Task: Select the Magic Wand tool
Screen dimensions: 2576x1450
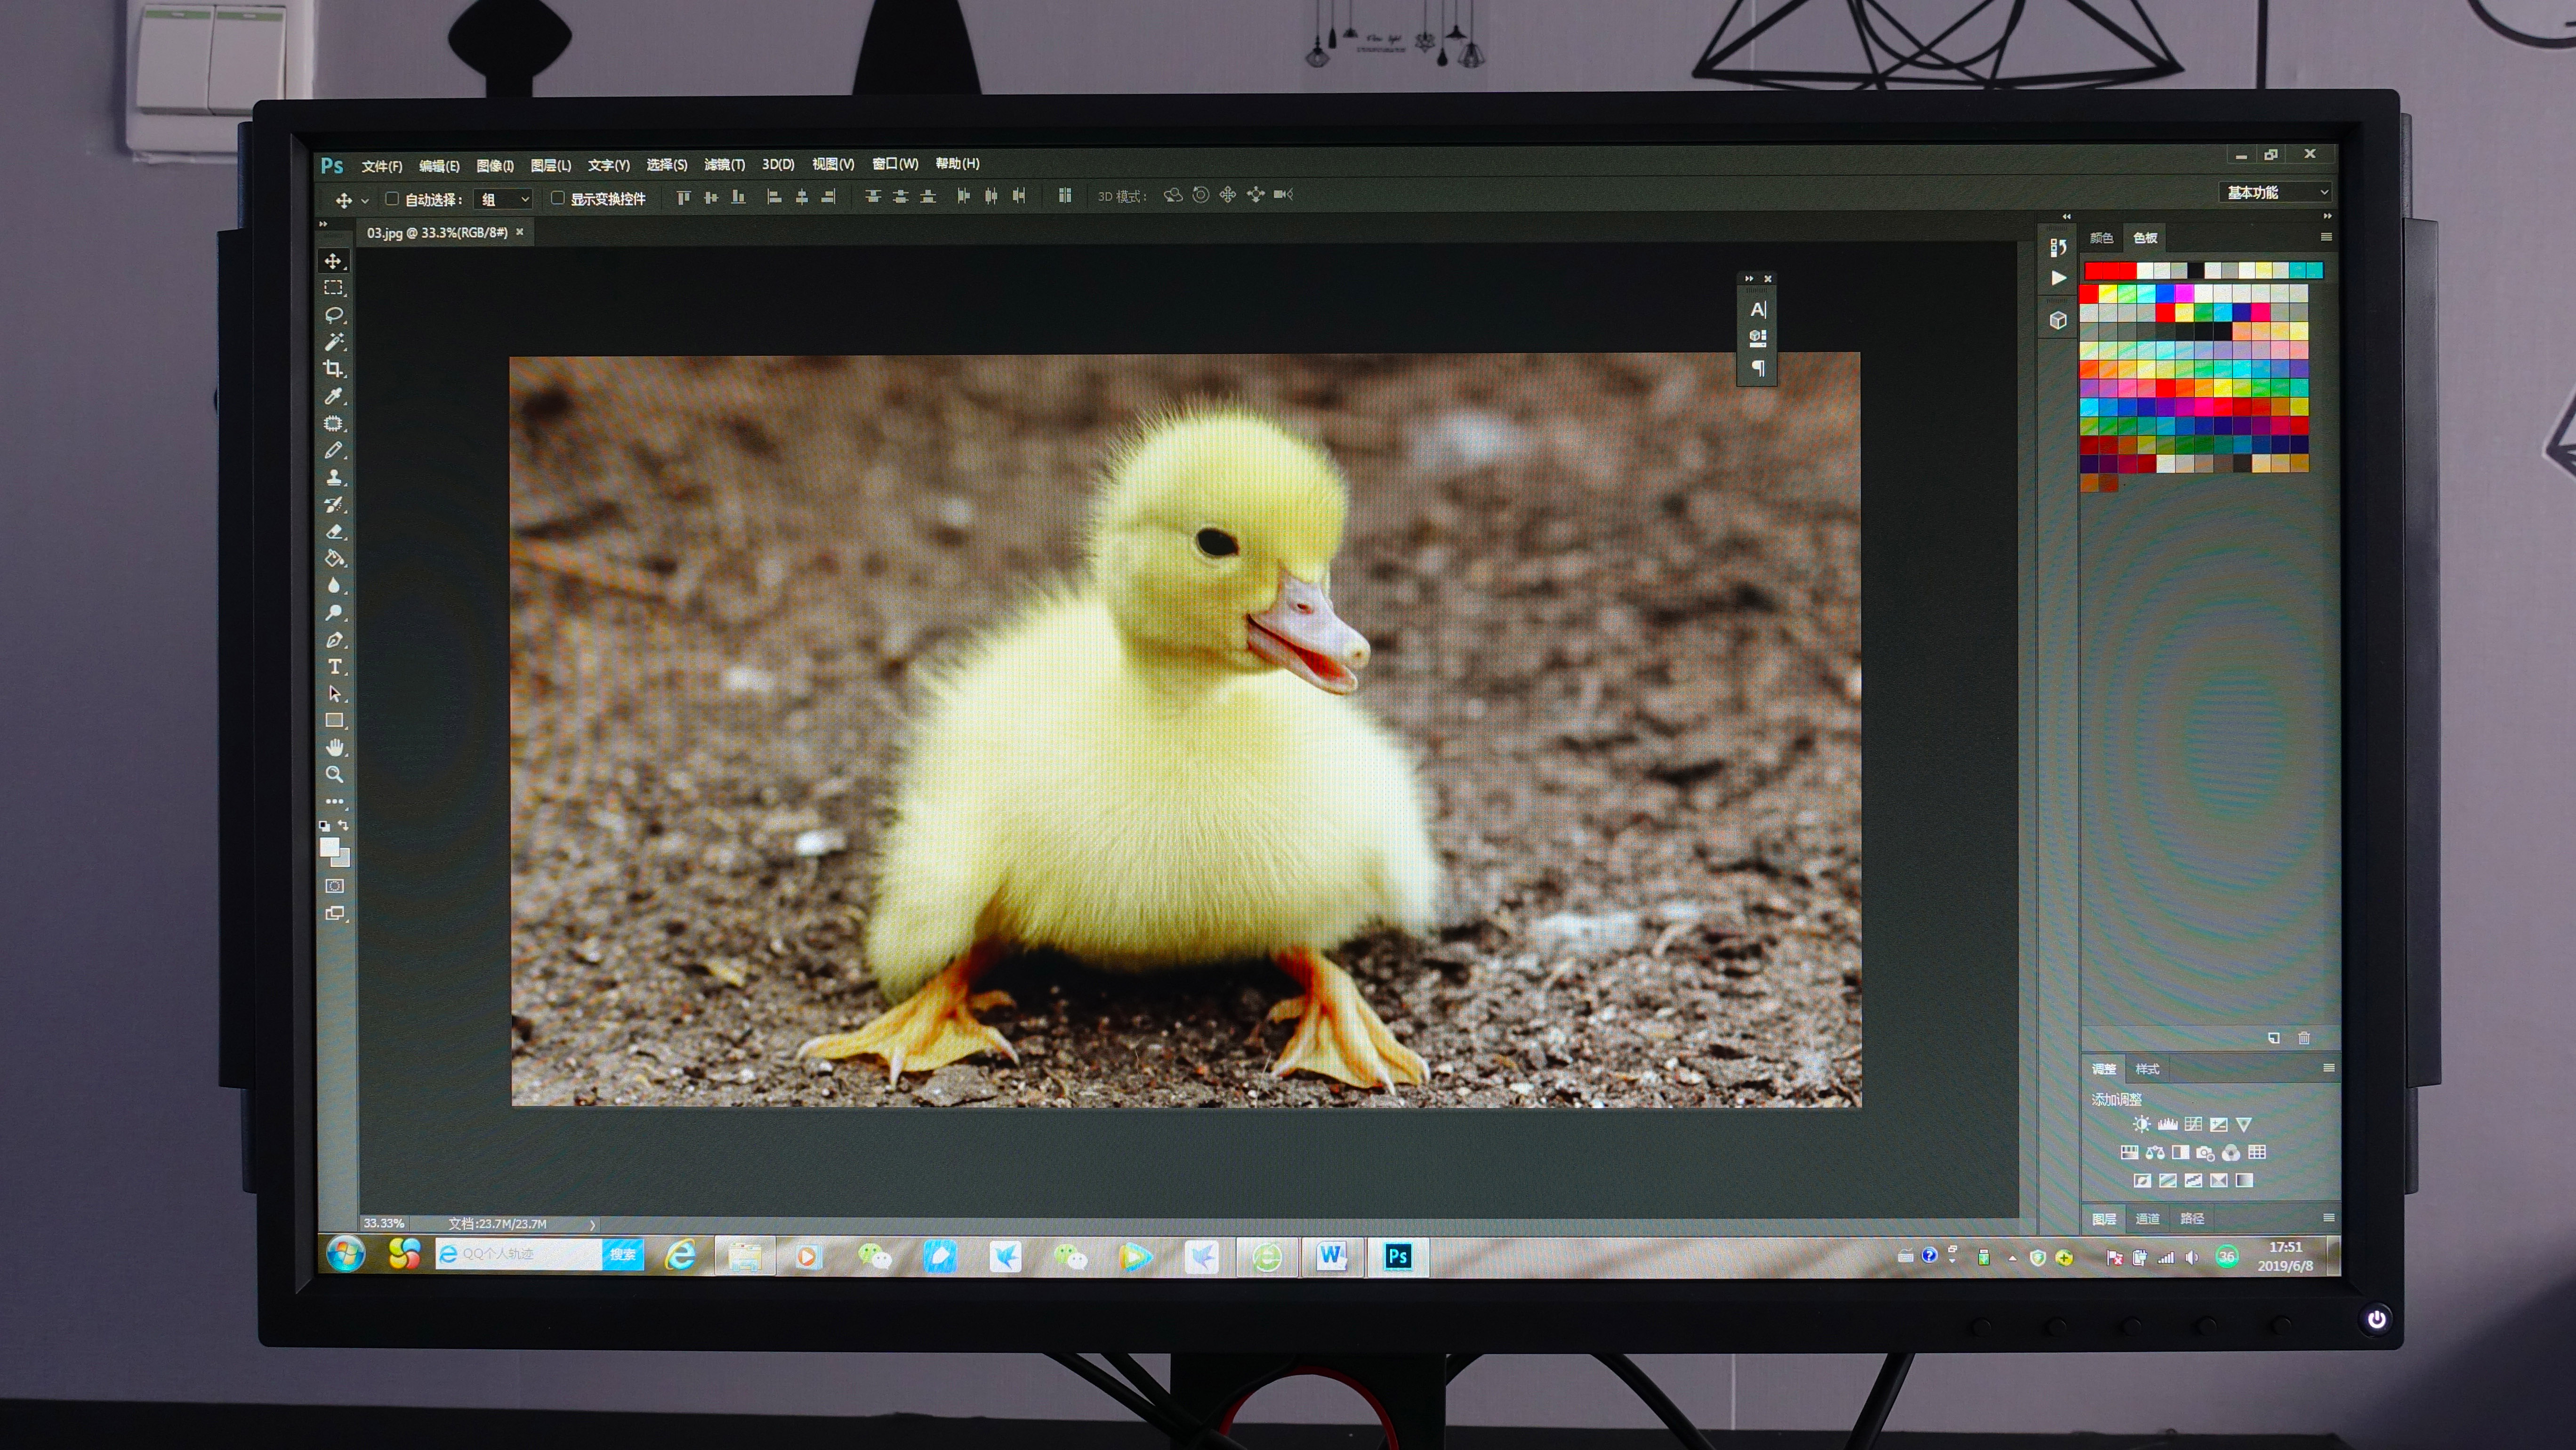Action: click(x=333, y=342)
